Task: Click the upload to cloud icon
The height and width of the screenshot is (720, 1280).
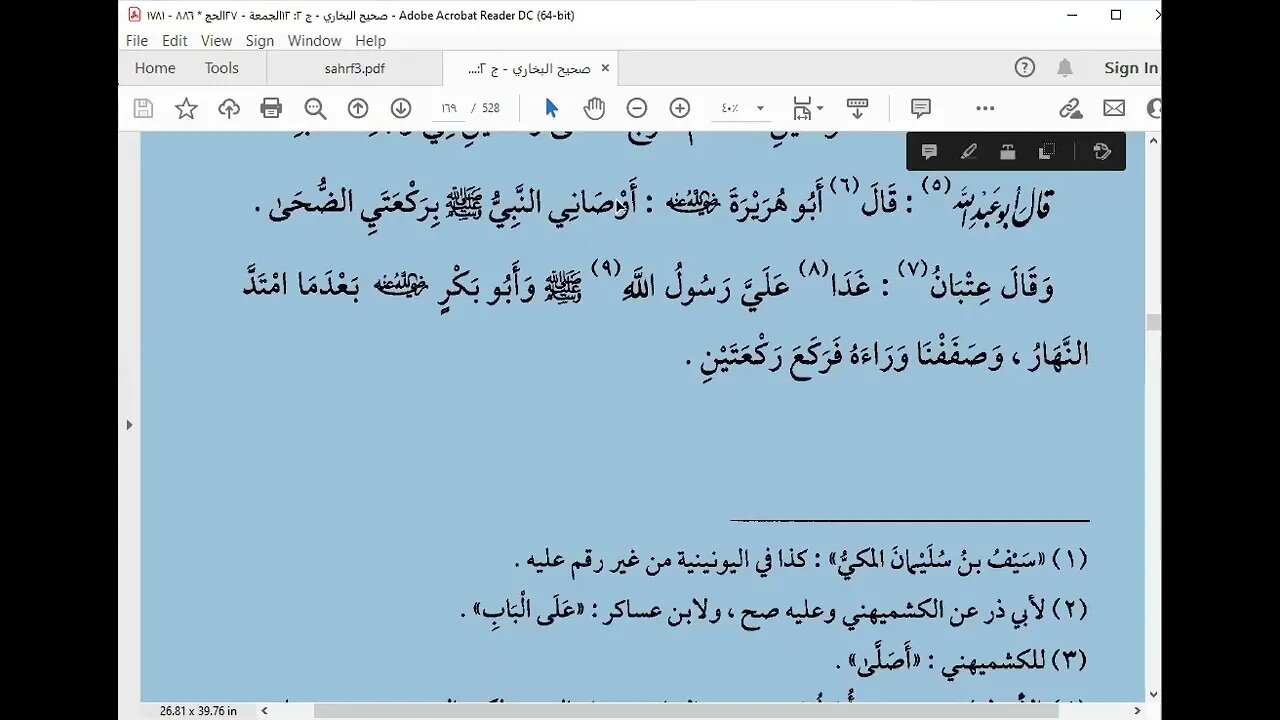Action: pyautogui.click(x=229, y=108)
